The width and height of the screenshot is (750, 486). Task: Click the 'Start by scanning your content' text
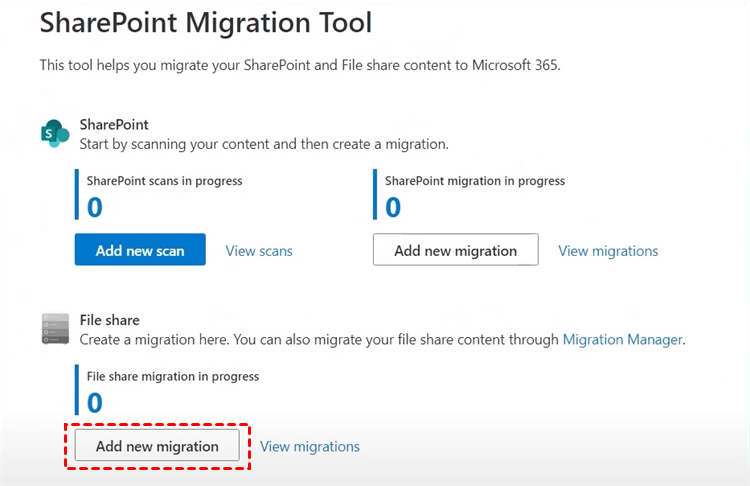pyautogui.click(x=264, y=144)
